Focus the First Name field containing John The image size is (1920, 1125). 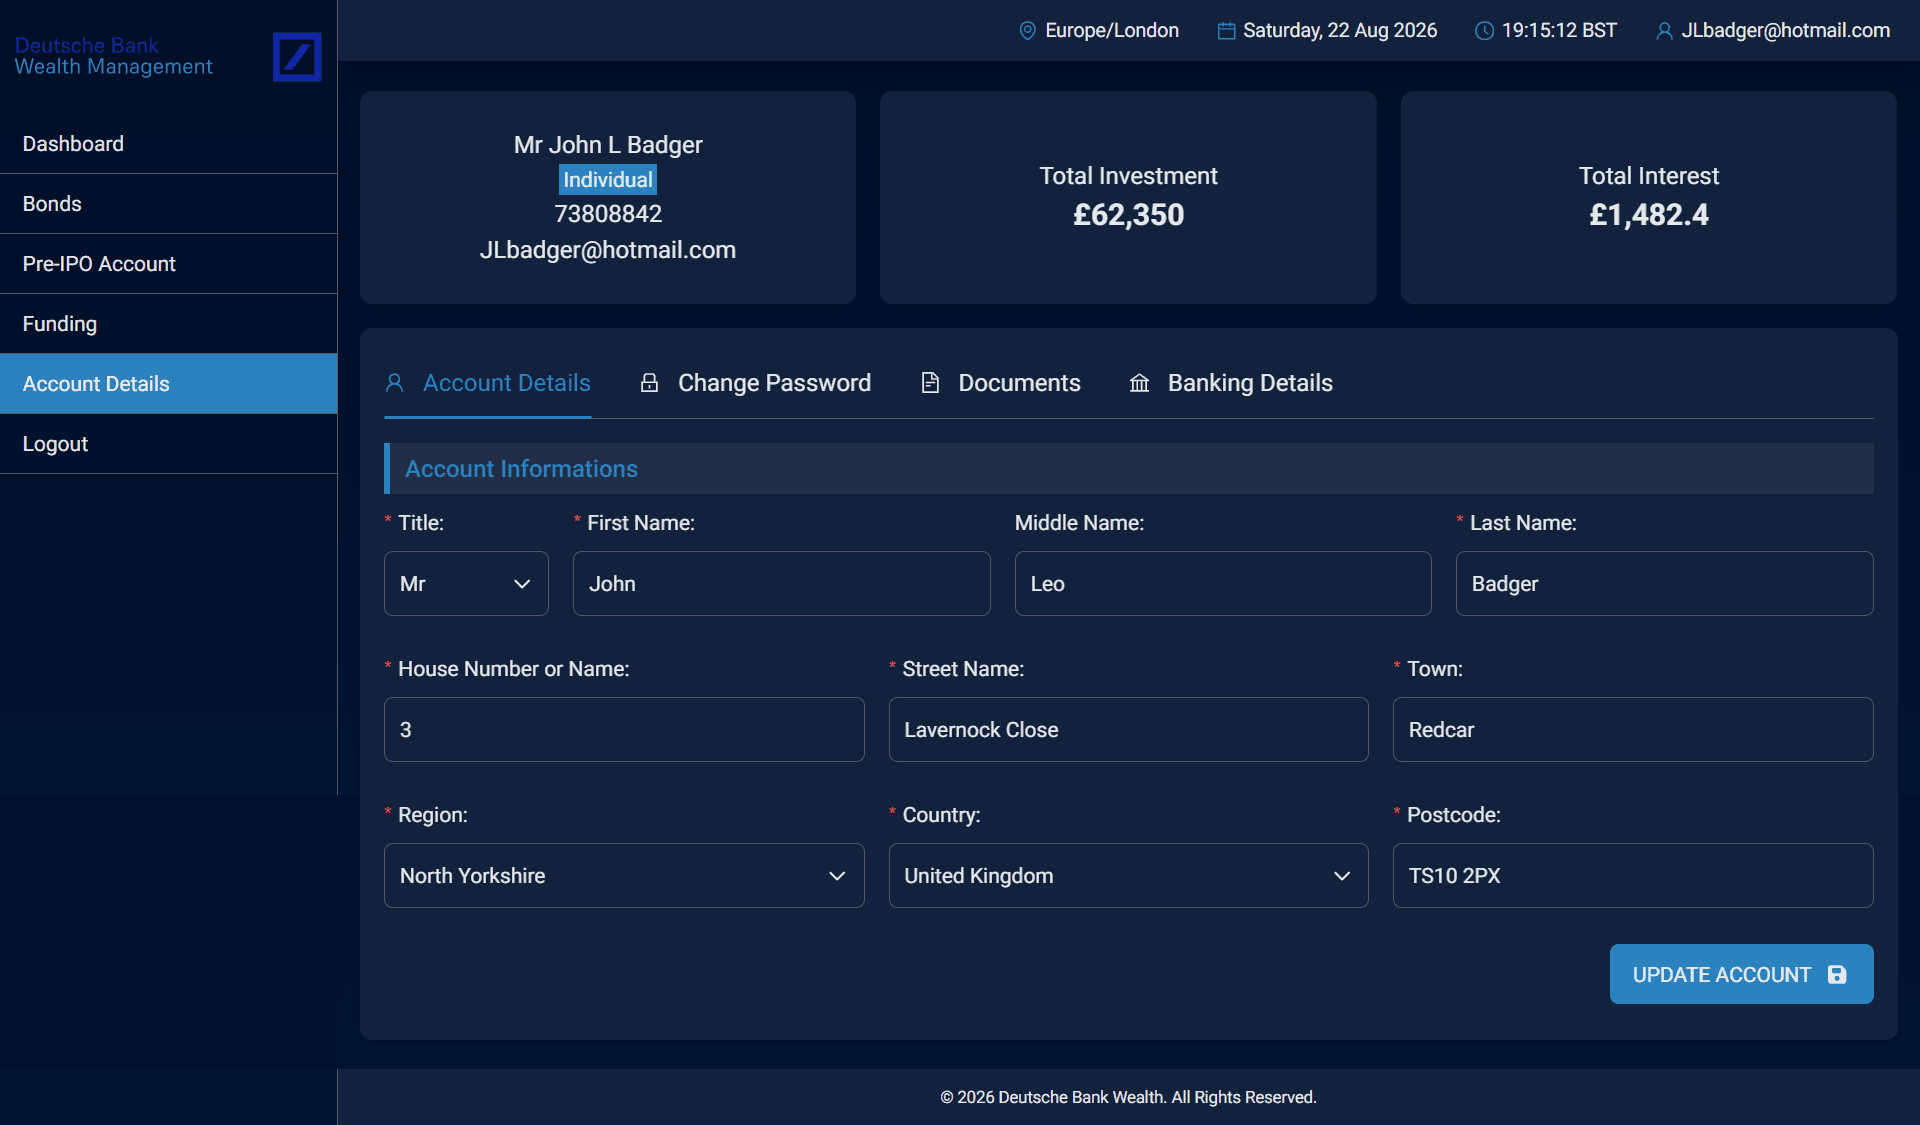(x=781, y=583)
